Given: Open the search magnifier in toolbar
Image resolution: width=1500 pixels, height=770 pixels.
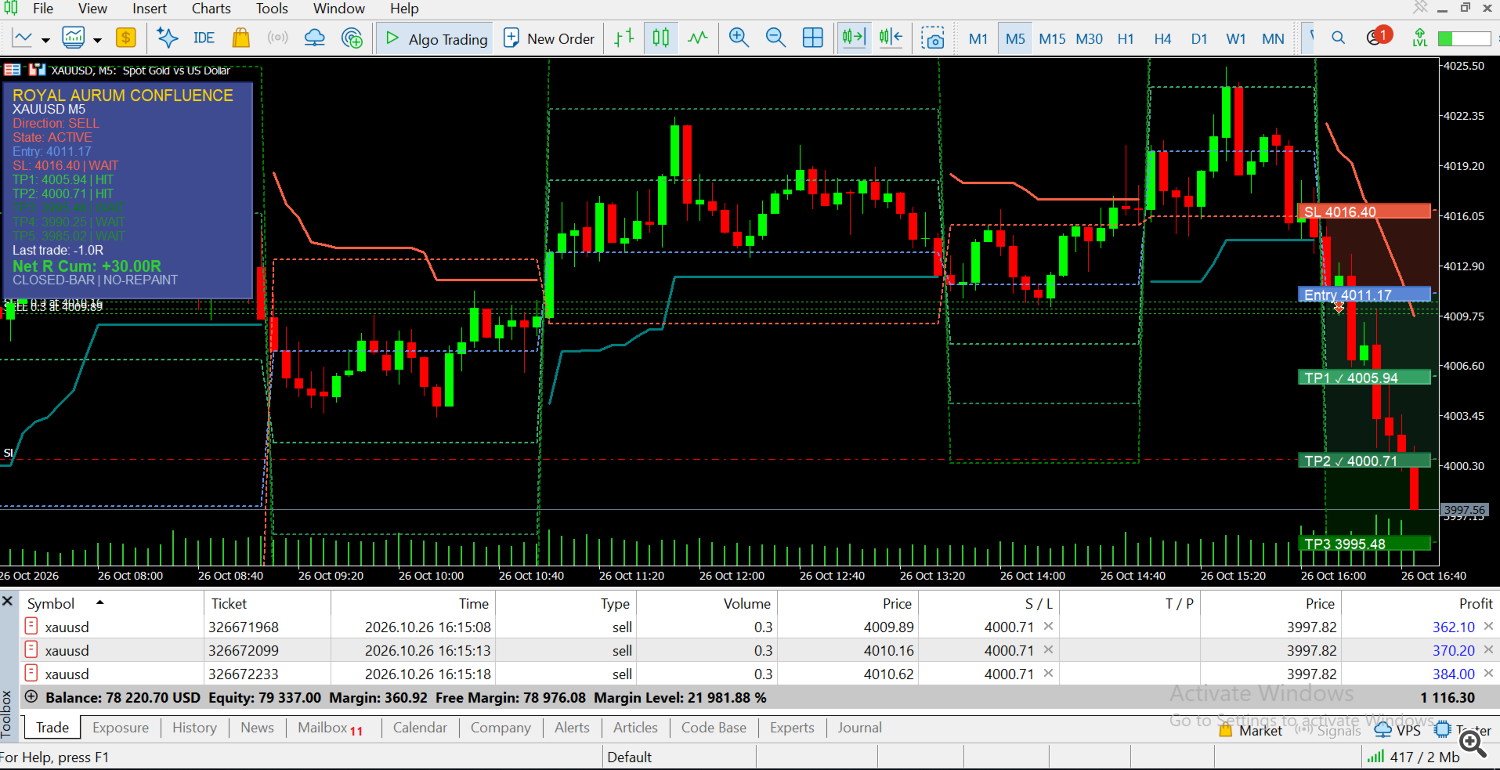Looking at the screenshot, I should [x=1338, y=38].
